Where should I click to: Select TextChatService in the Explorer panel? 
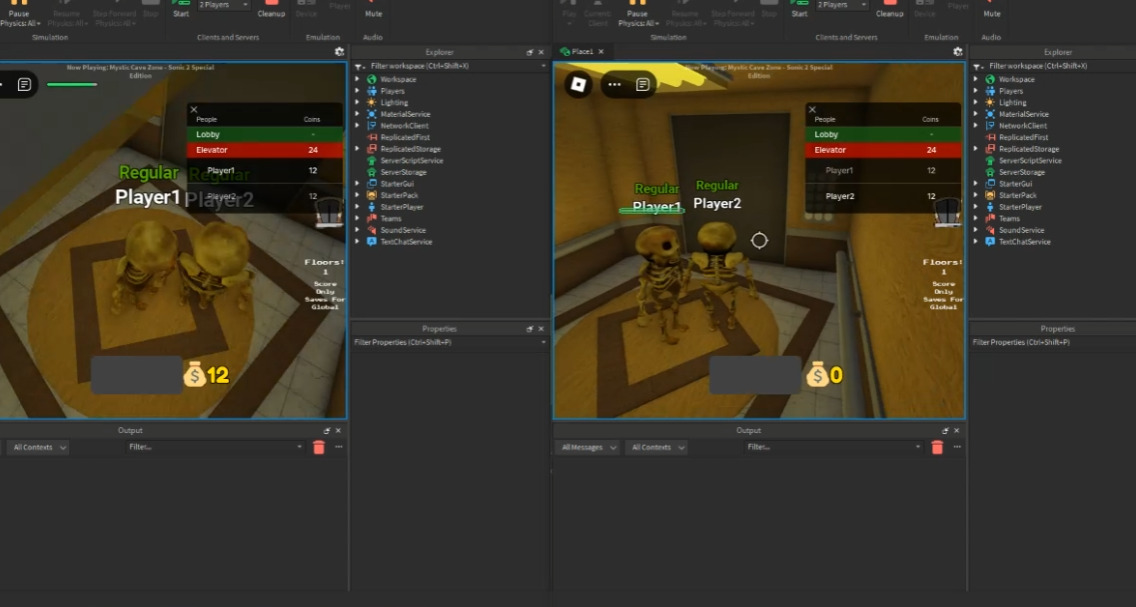pyautogui.click(x=408, y=241)
